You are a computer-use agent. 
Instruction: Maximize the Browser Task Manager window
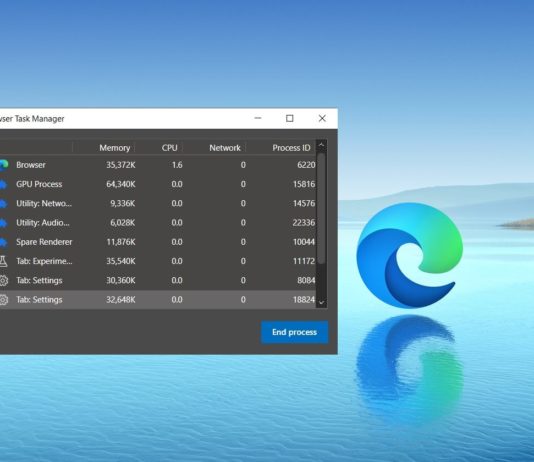click(289, 118)
